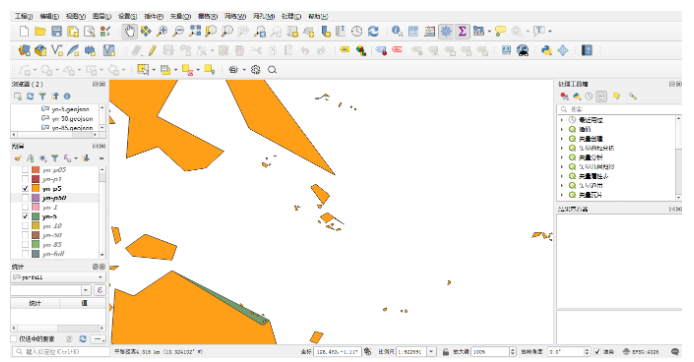Open the Help menu
This screenshot has height=362, width=694.
tap(318, 16)
